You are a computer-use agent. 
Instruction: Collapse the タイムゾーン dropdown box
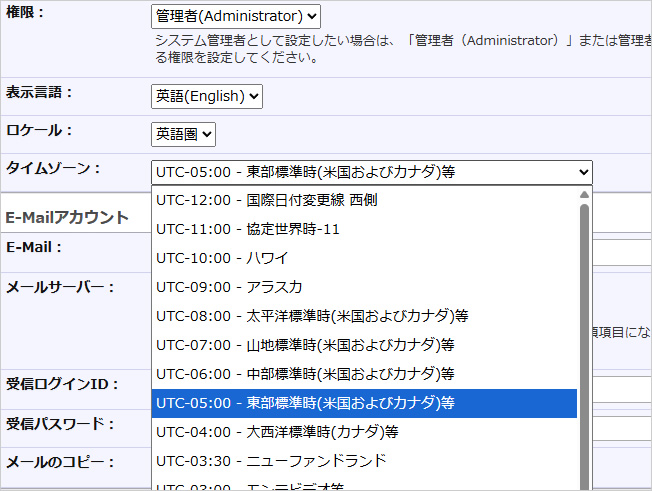click(371, 172)
